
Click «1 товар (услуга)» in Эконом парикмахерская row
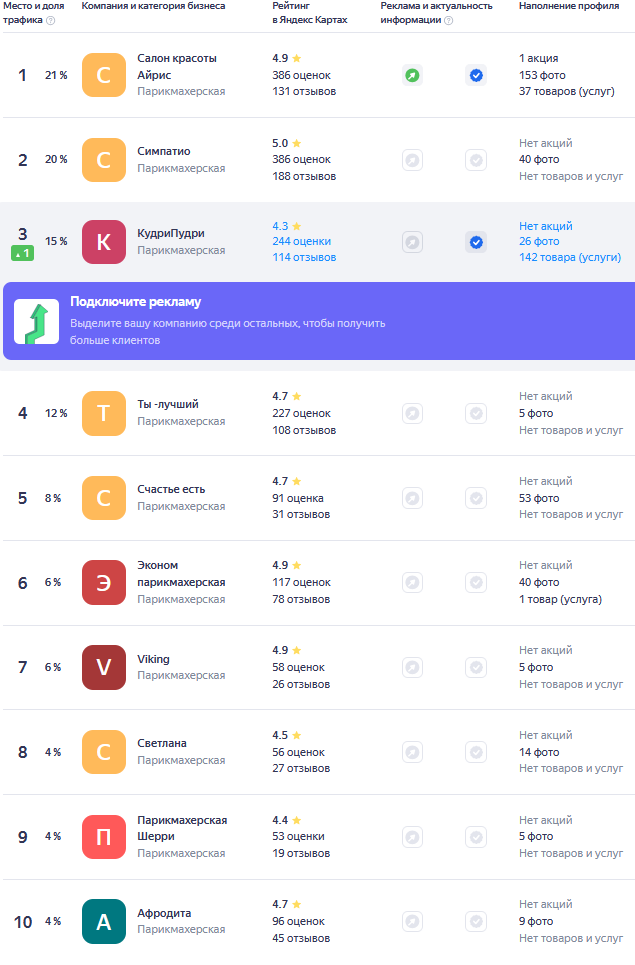point(560,599)
